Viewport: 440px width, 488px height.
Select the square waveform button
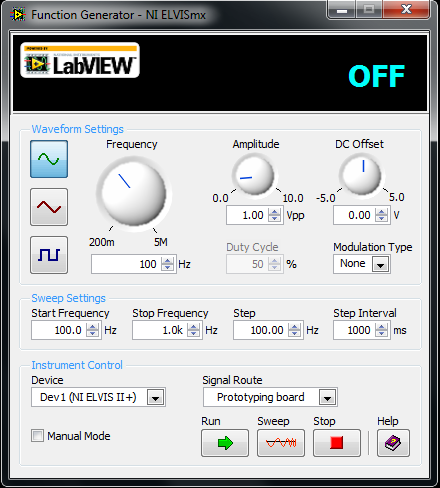pyautogui.click(x=49, y=255)
